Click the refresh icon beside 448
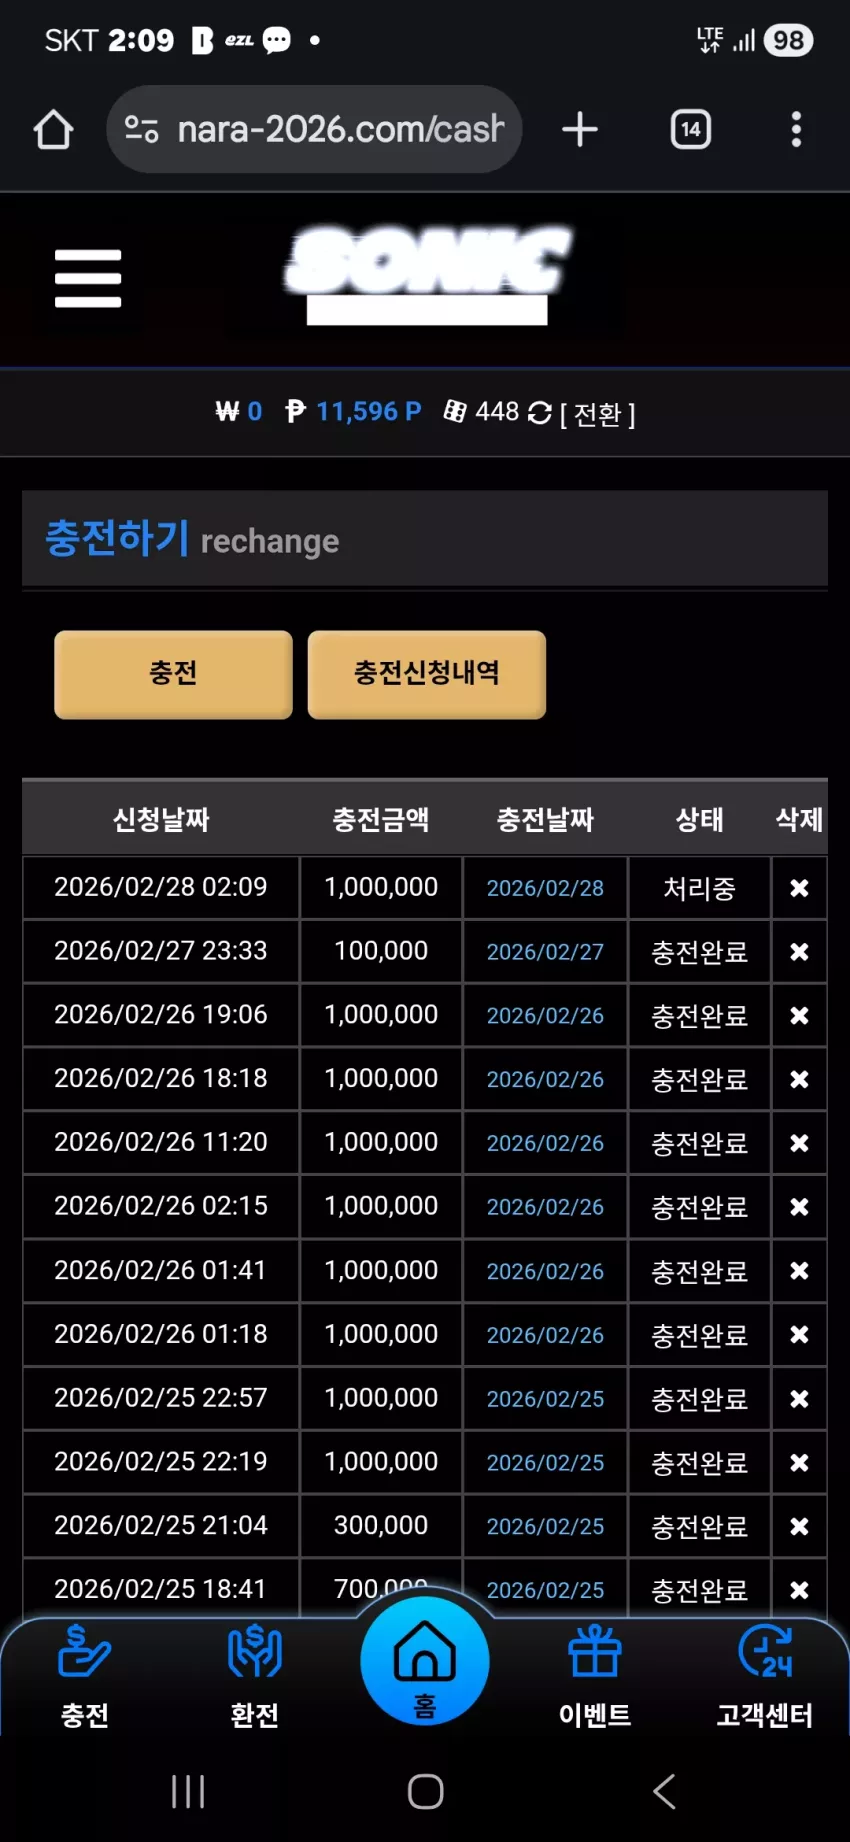850x1842 pixels. 540,413
